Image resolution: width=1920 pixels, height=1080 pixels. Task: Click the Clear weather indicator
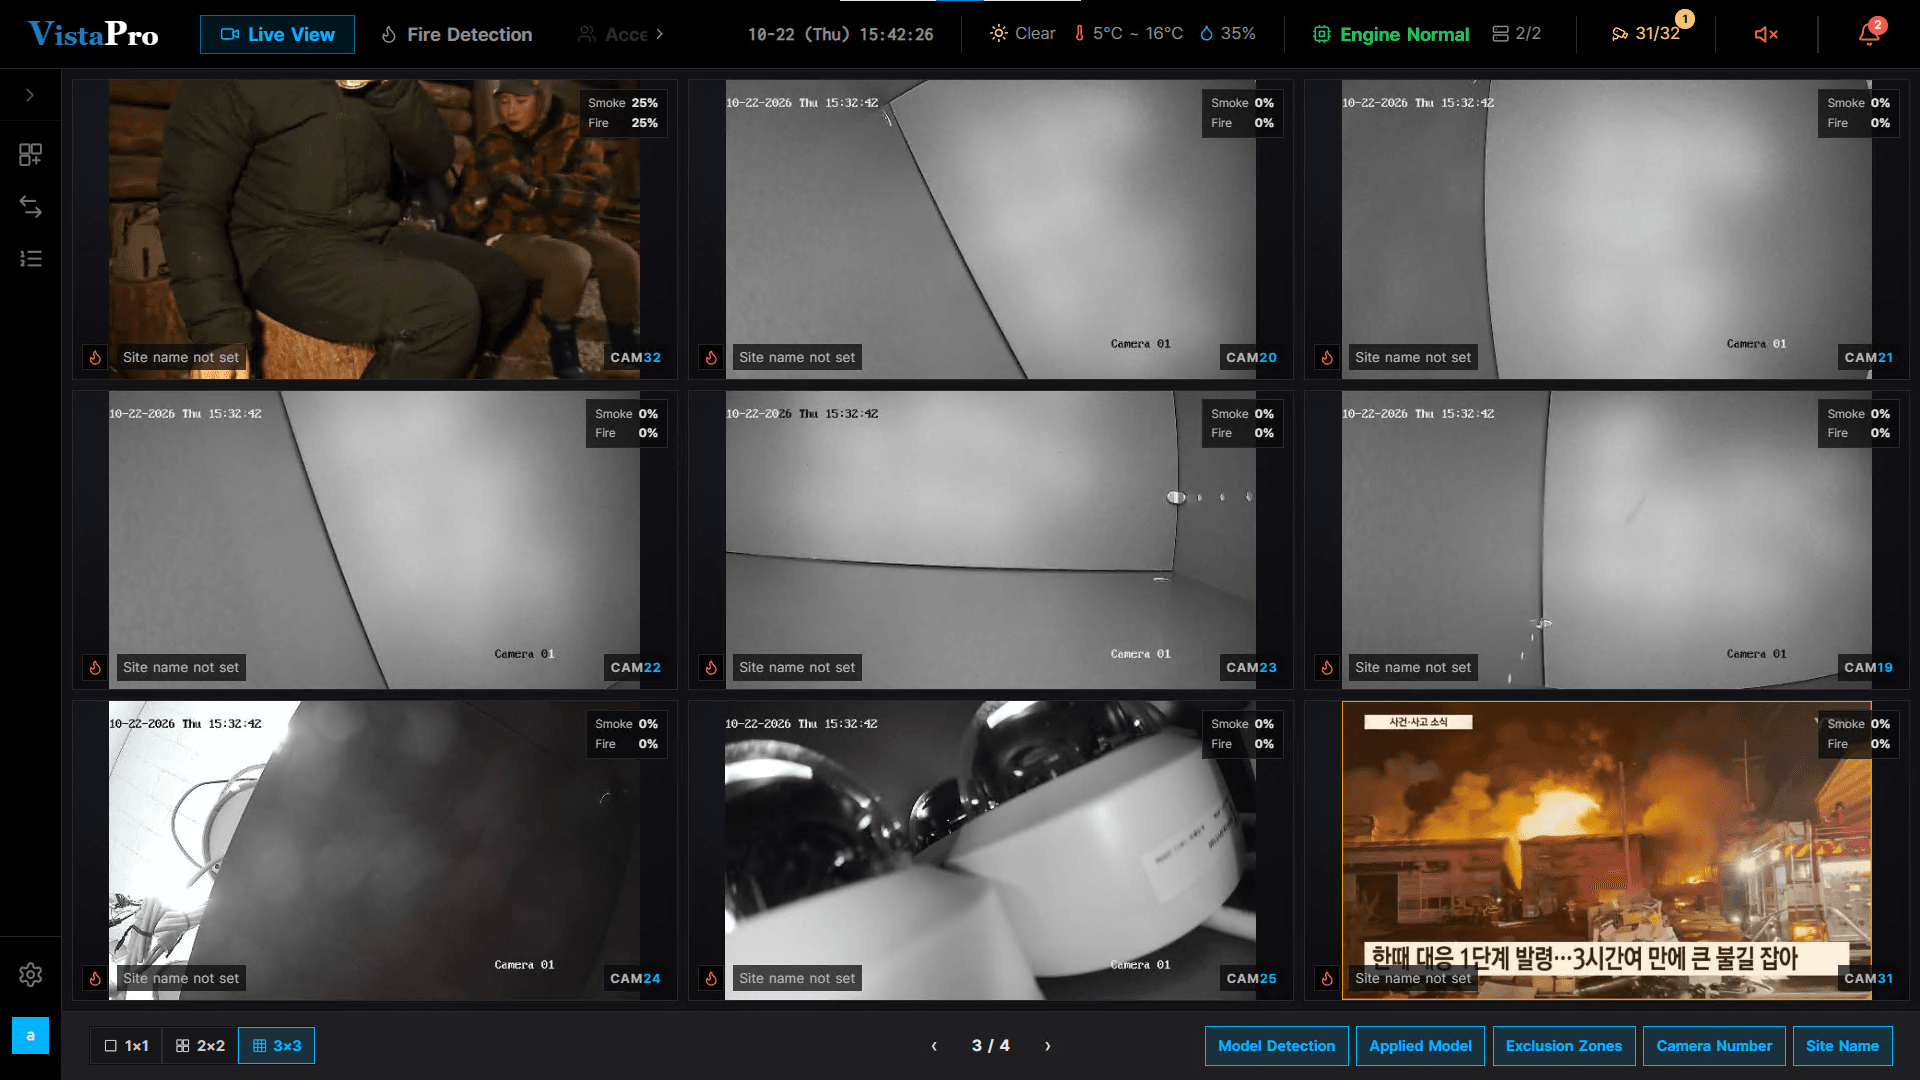tap(1022, 34)
